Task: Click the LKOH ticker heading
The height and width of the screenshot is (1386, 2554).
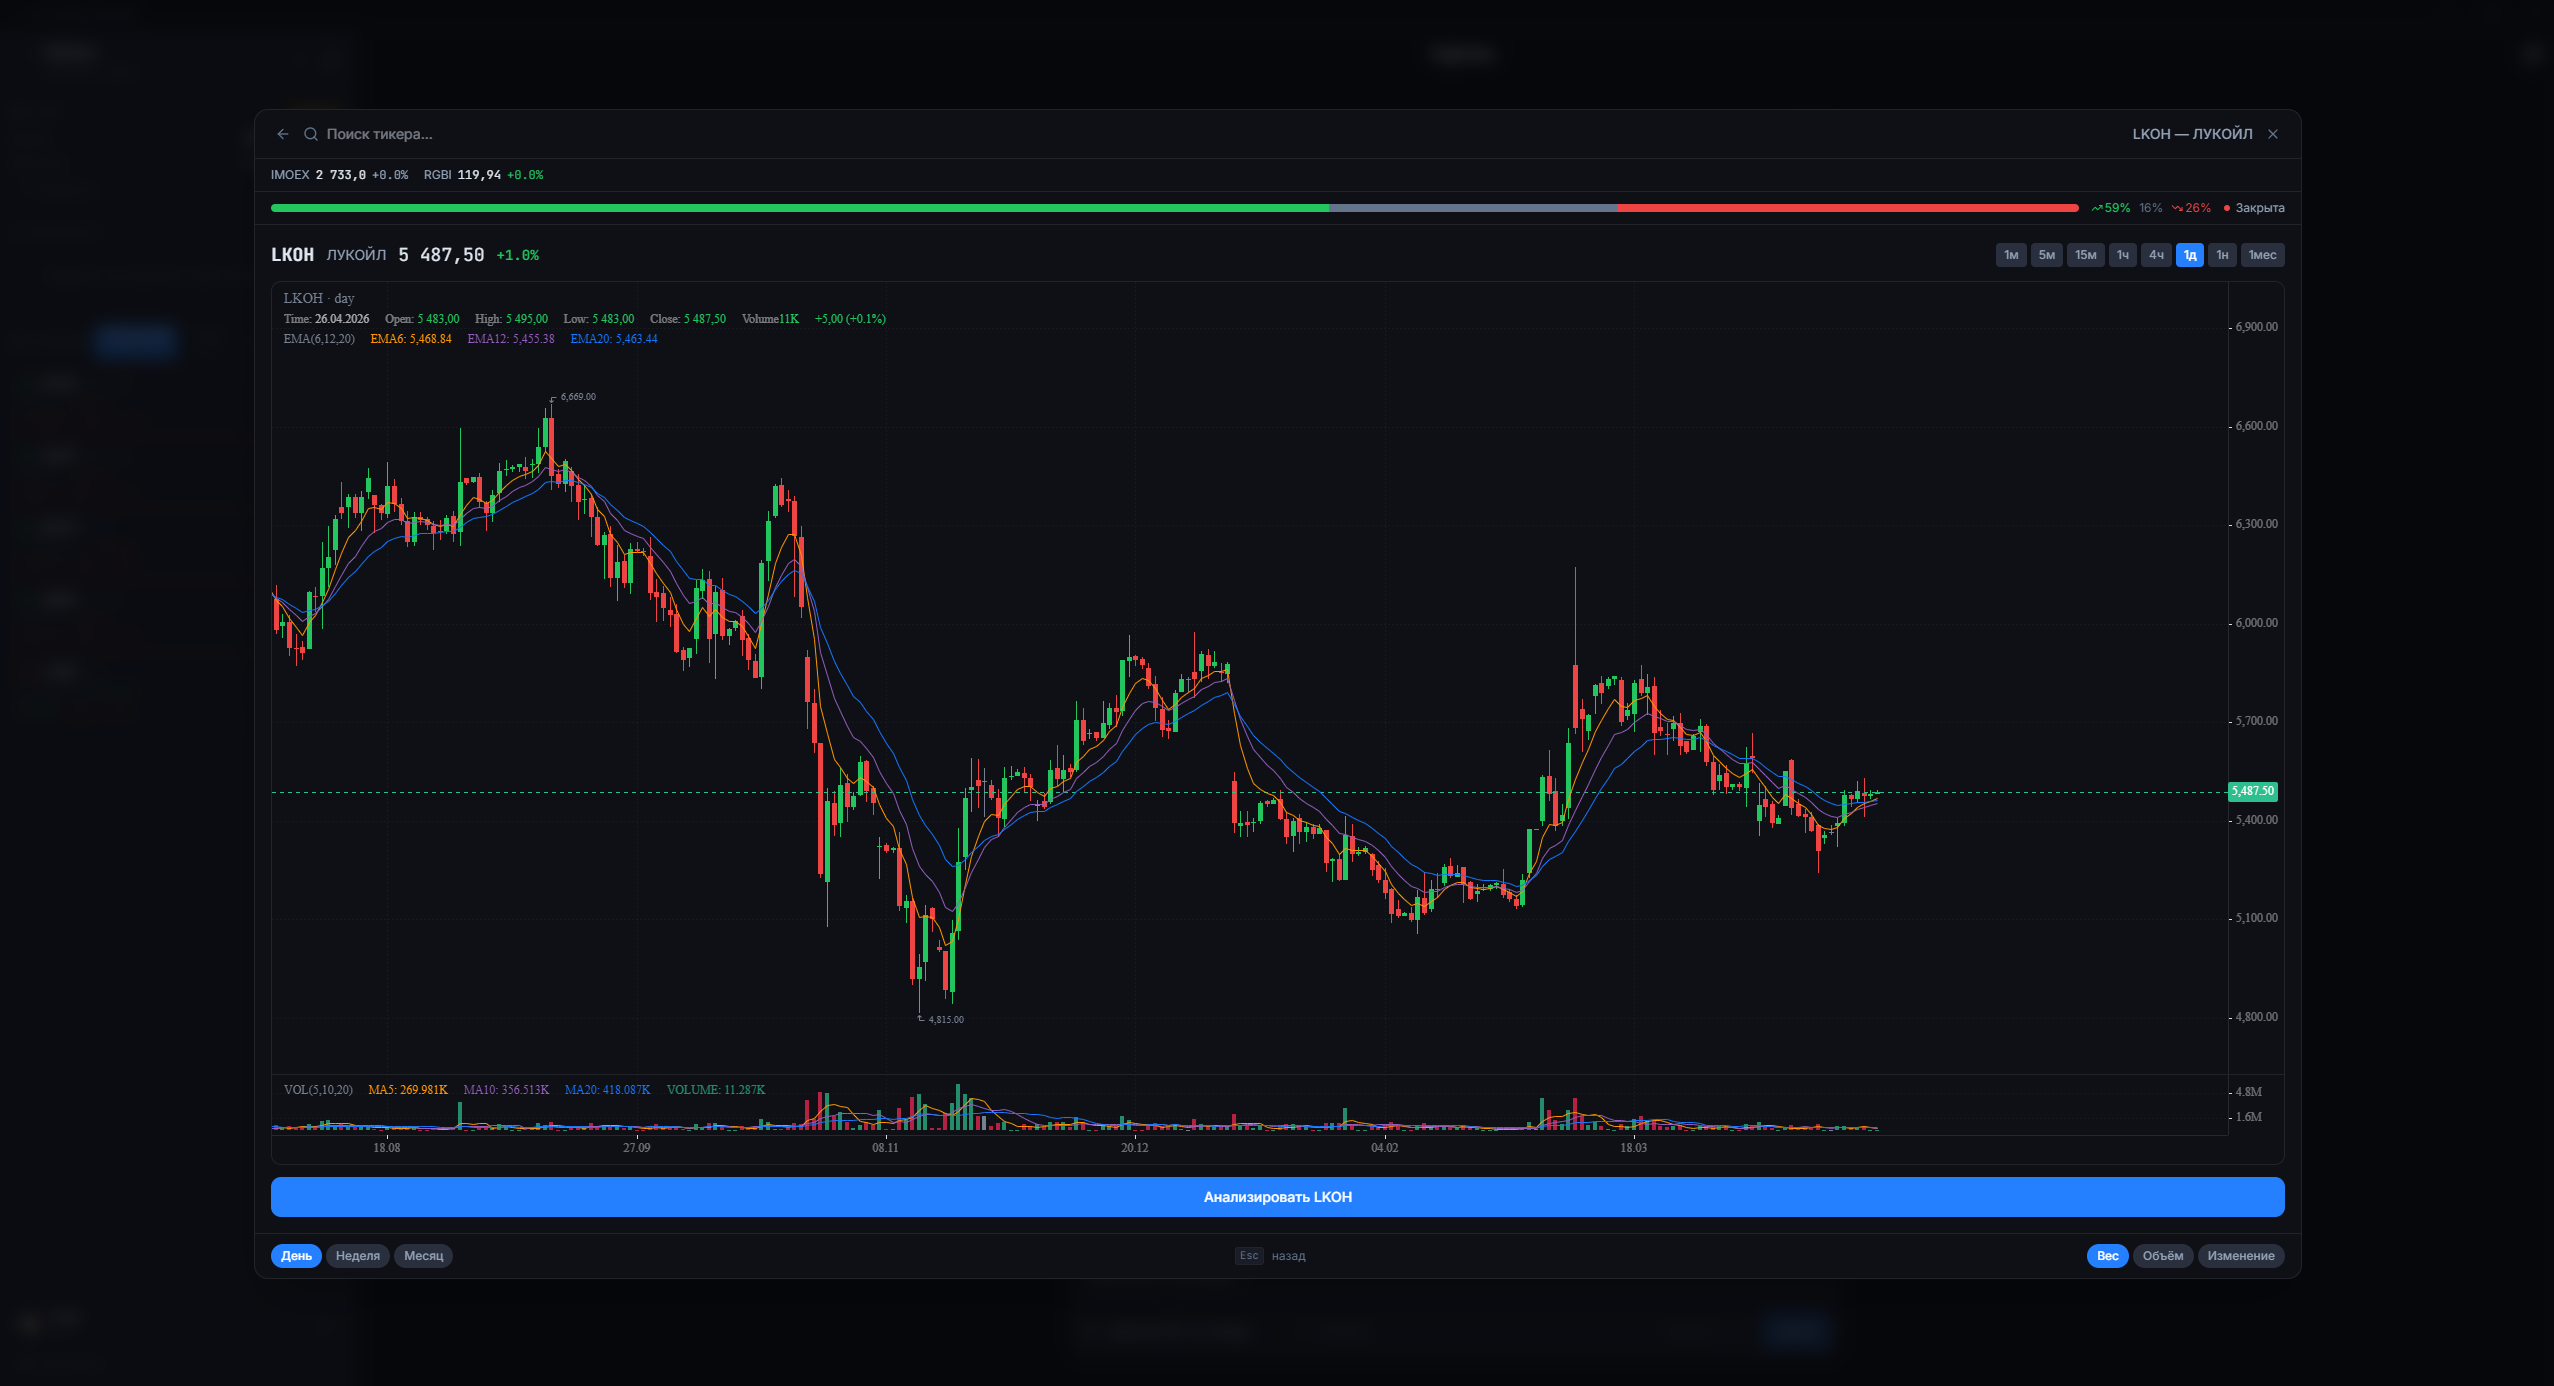Action: 292,255
